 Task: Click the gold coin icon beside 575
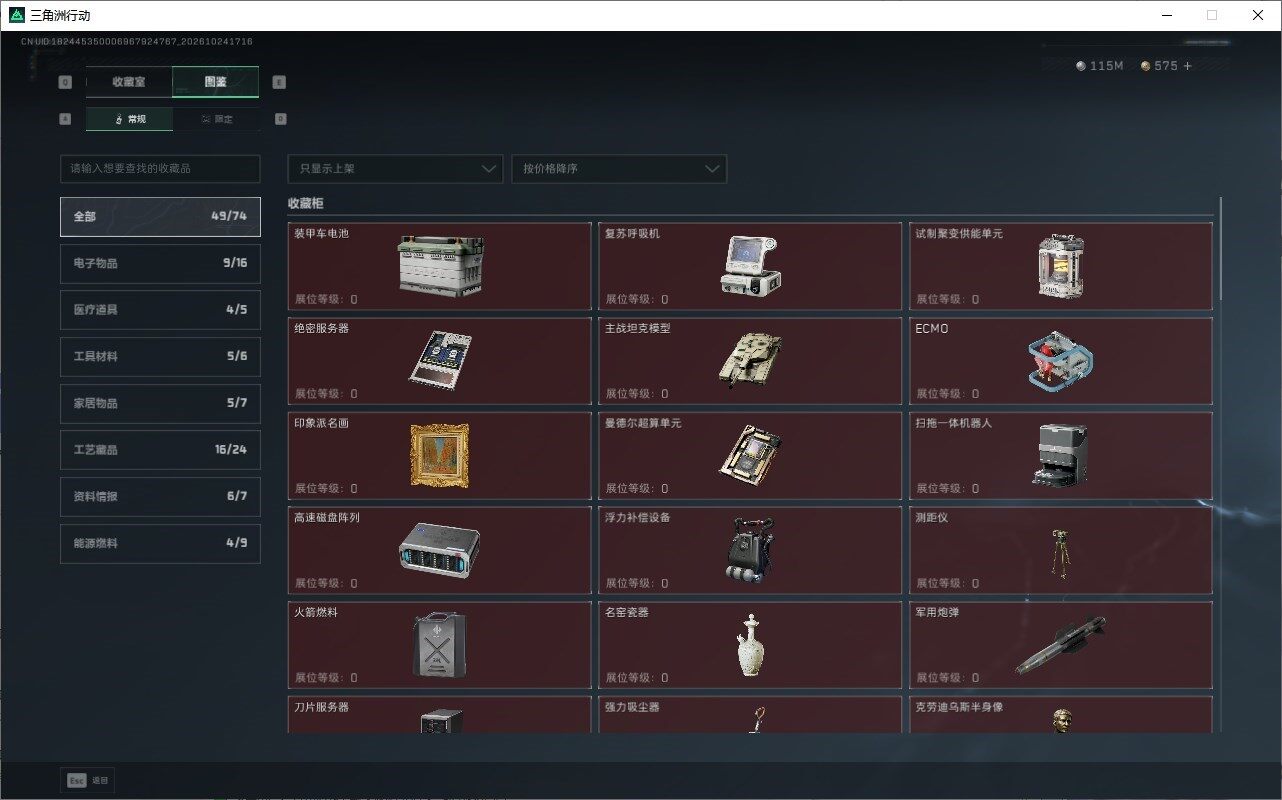click(x=1146, y=66)
